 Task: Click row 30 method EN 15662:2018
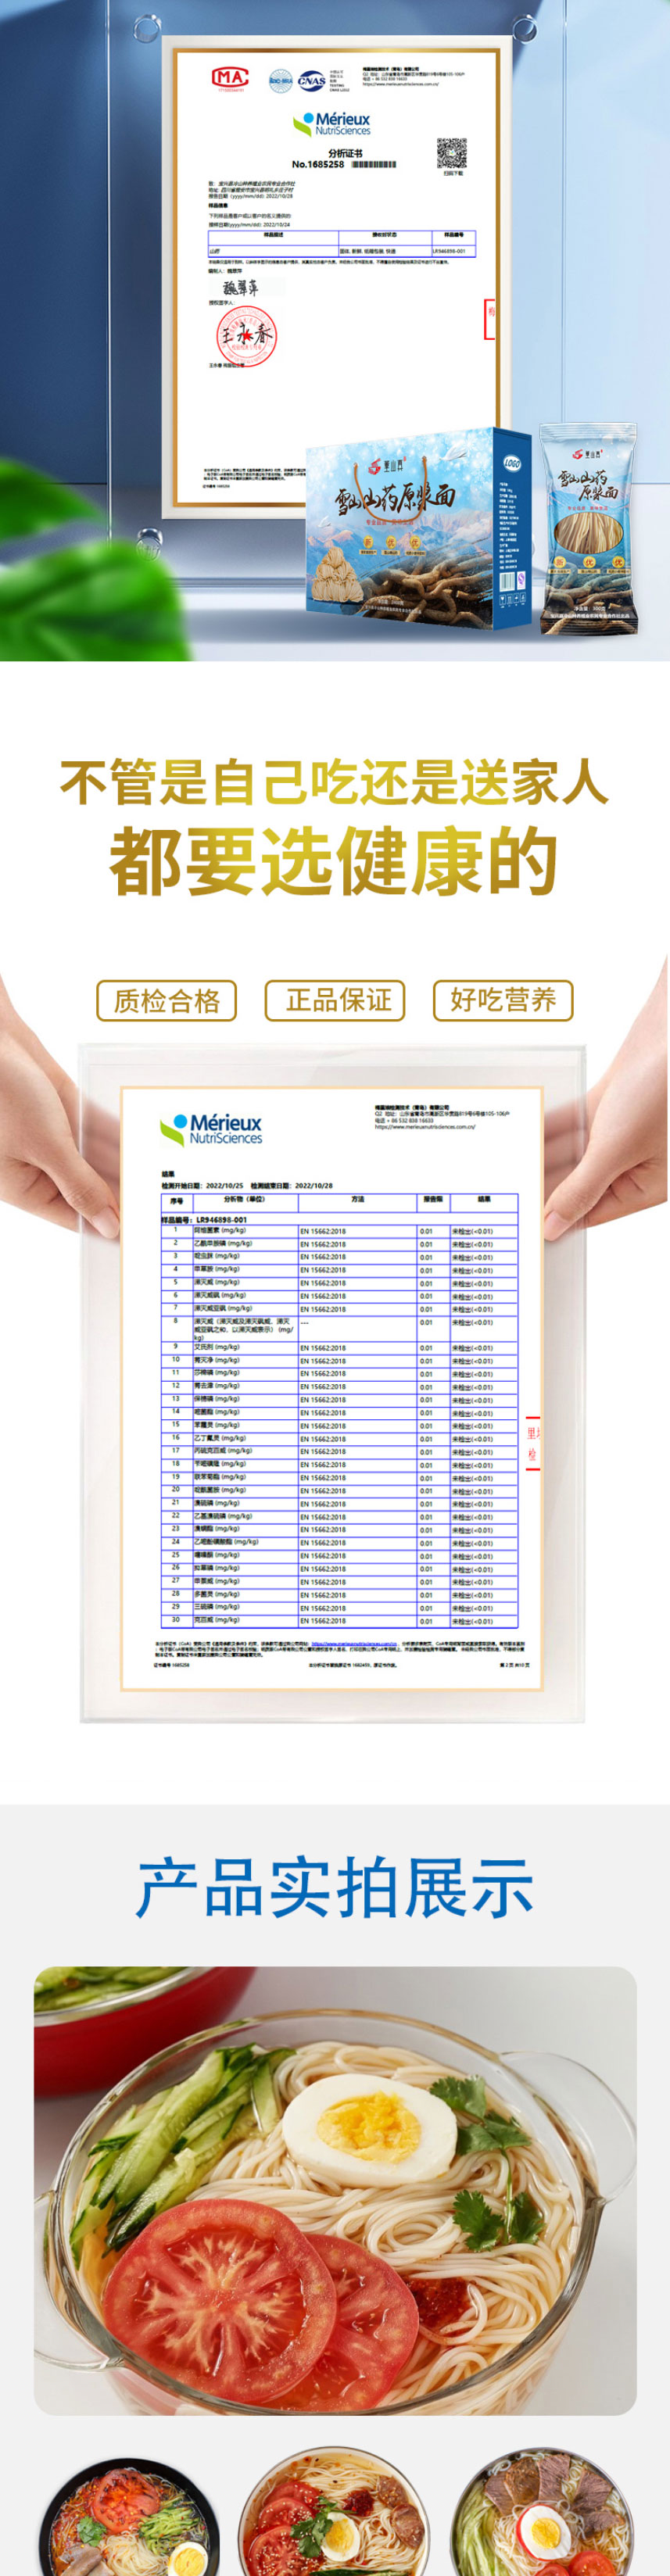tap(323, 1620)
